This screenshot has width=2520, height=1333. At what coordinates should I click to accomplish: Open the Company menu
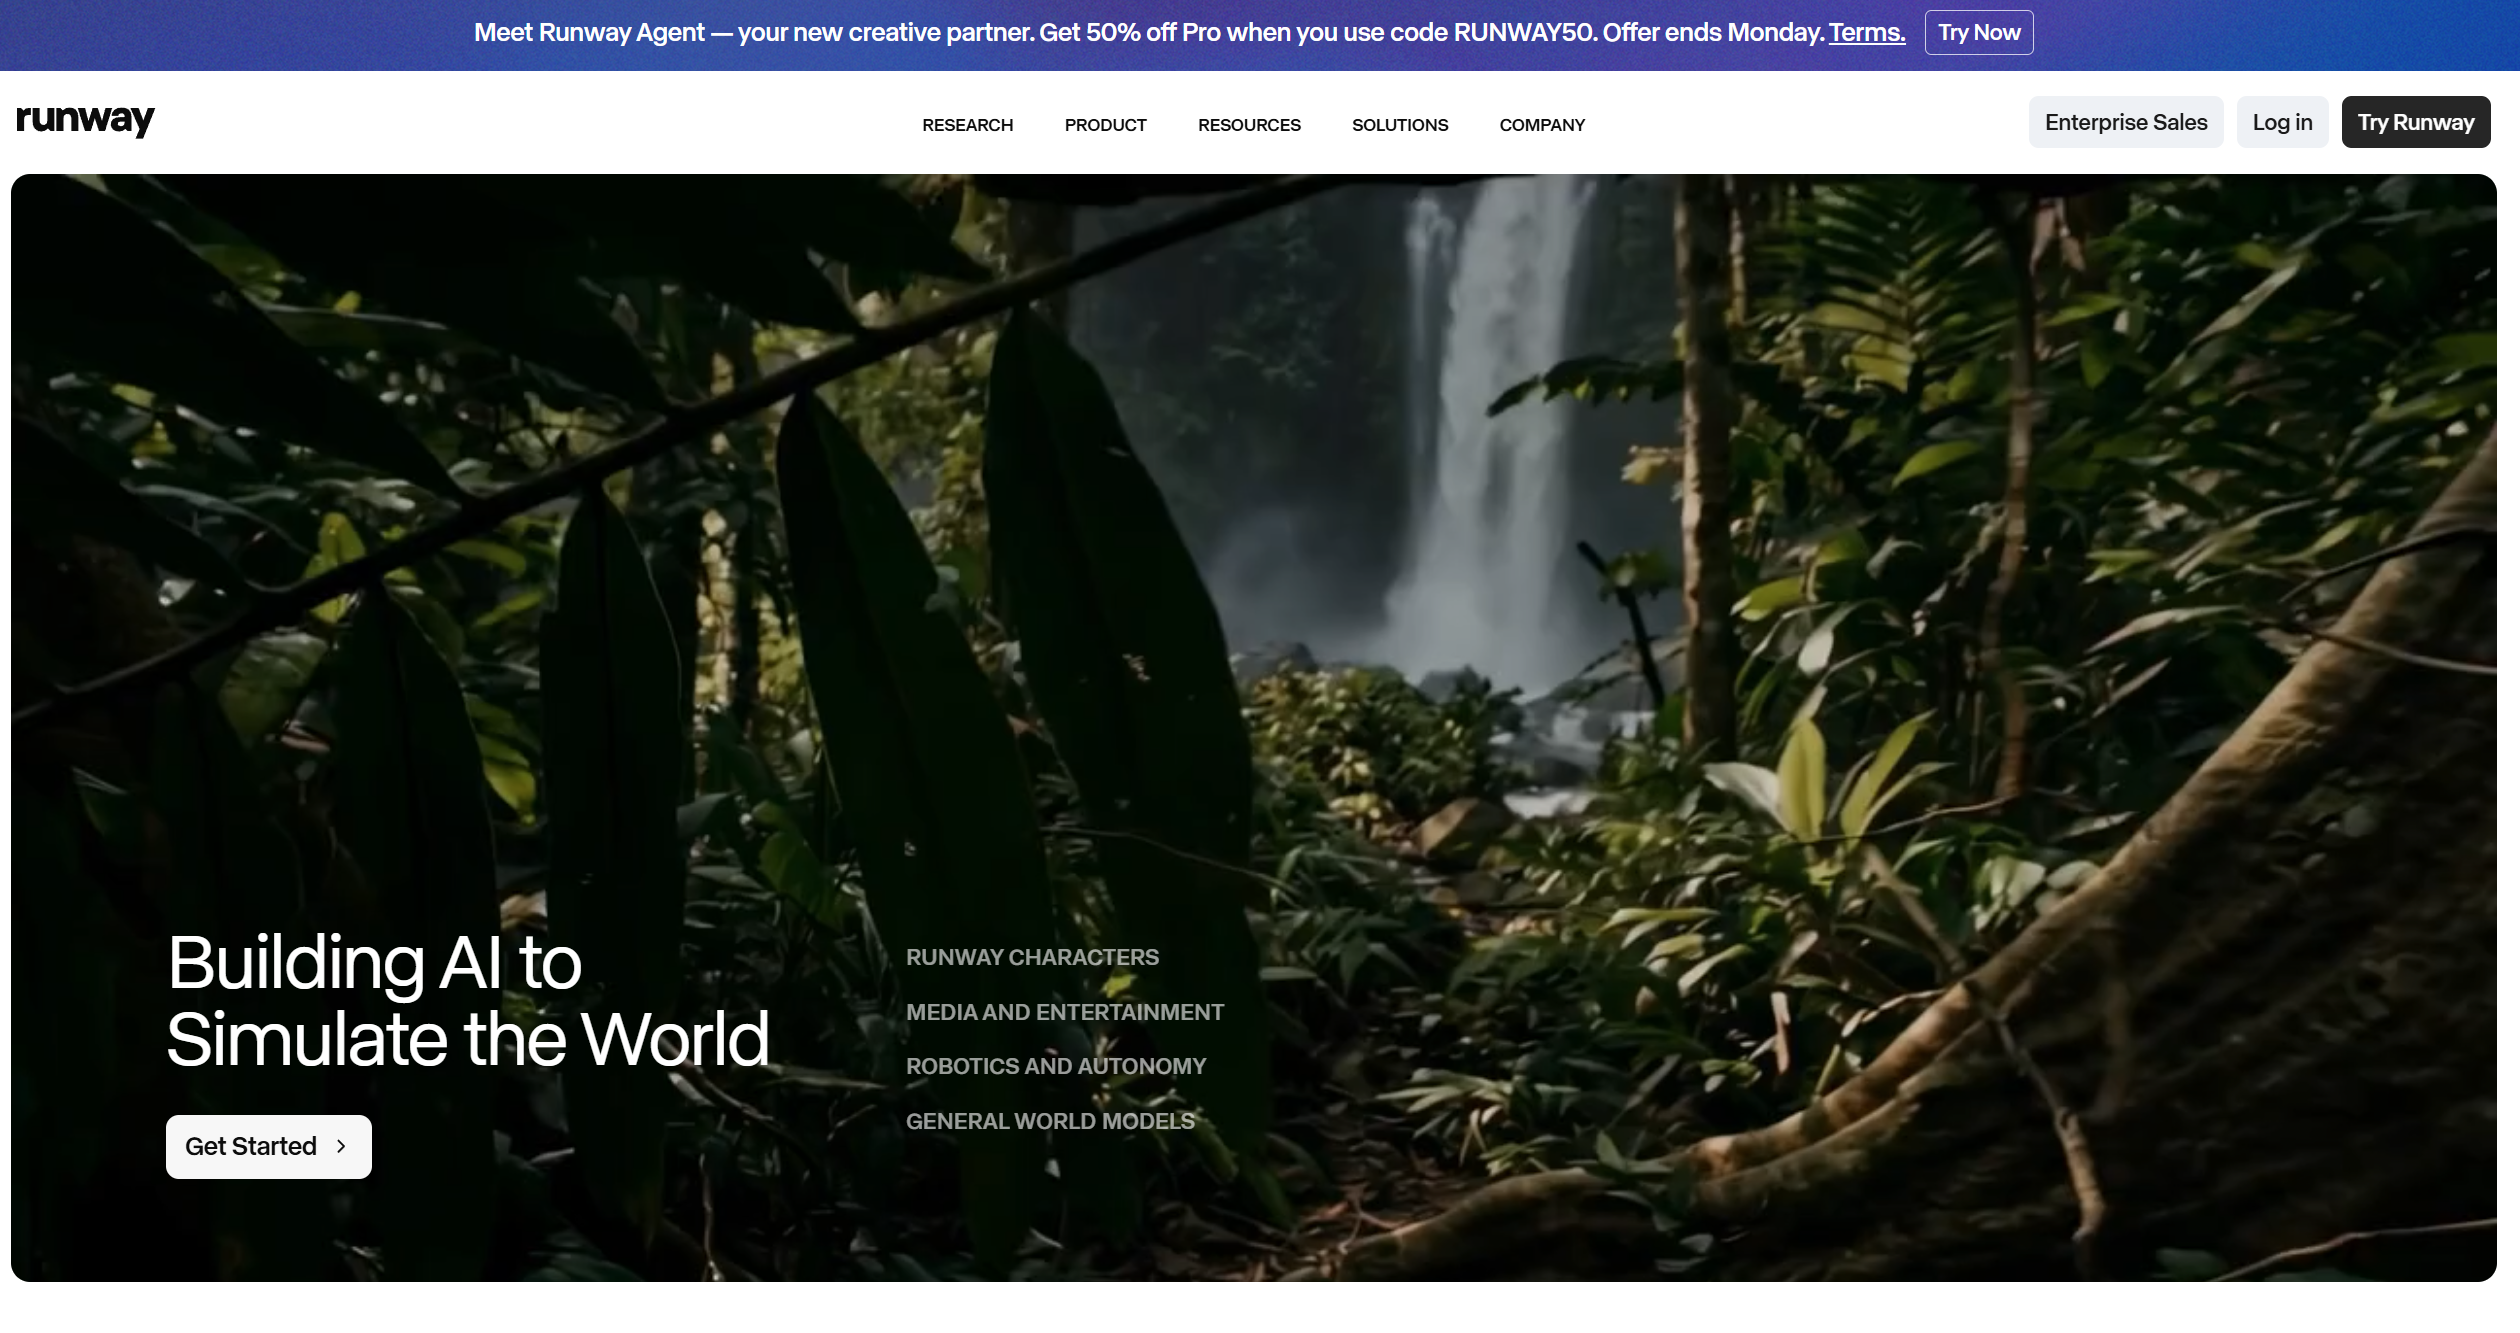(x=1542, y=125)
